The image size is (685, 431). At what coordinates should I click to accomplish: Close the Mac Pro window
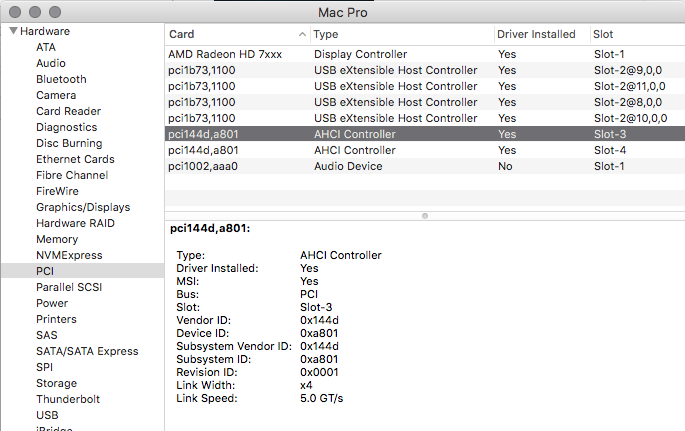pyautogui.click(x=15, y=12)
